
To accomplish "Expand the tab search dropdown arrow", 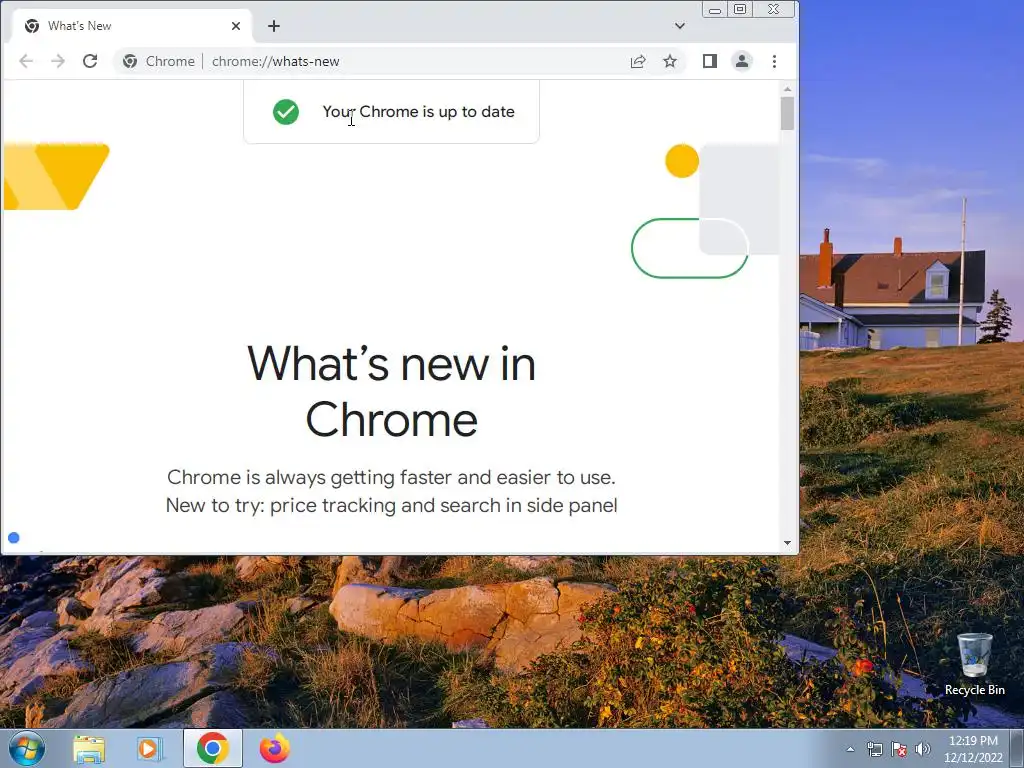I will [x=680, y=26].
